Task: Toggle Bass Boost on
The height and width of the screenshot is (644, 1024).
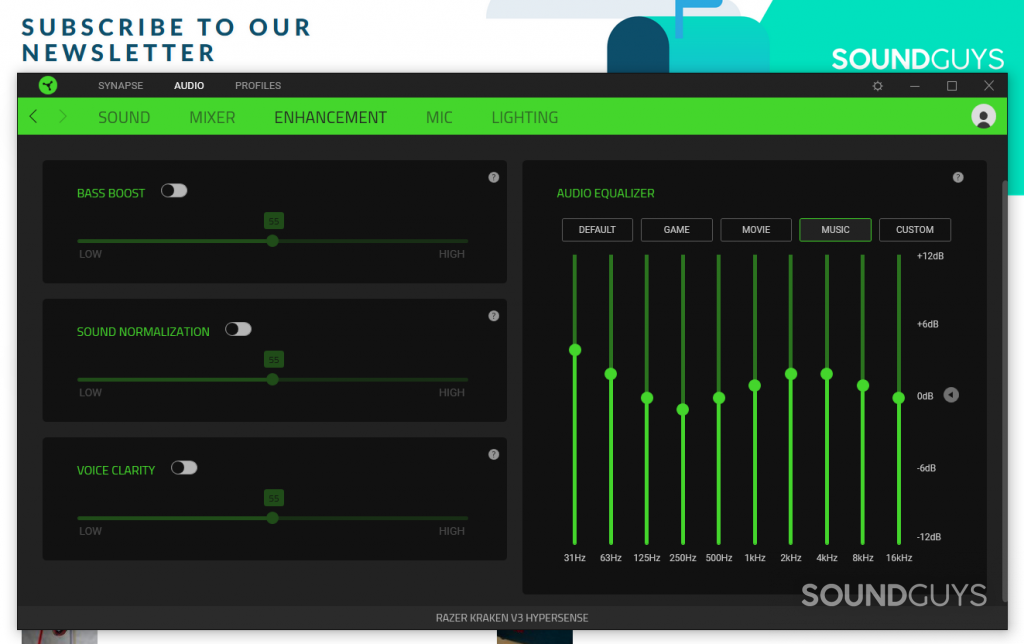Action: pos(174,190)
